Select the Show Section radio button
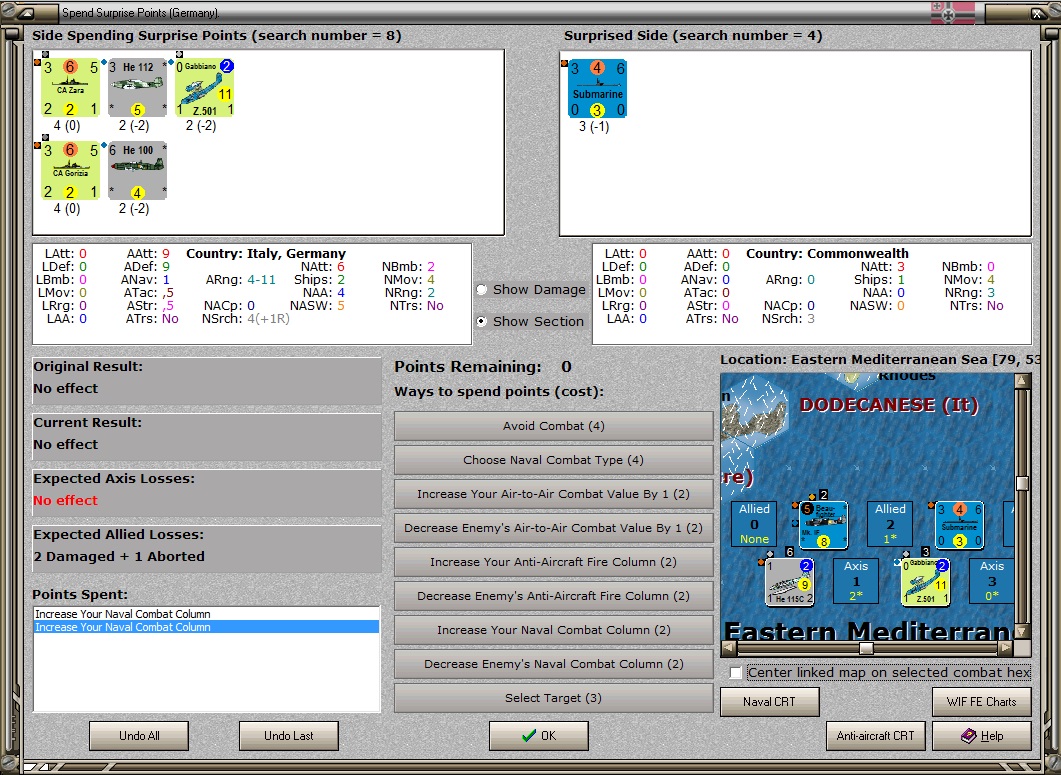The height and width of the screenshot is (775, 1061). [482, 322]
